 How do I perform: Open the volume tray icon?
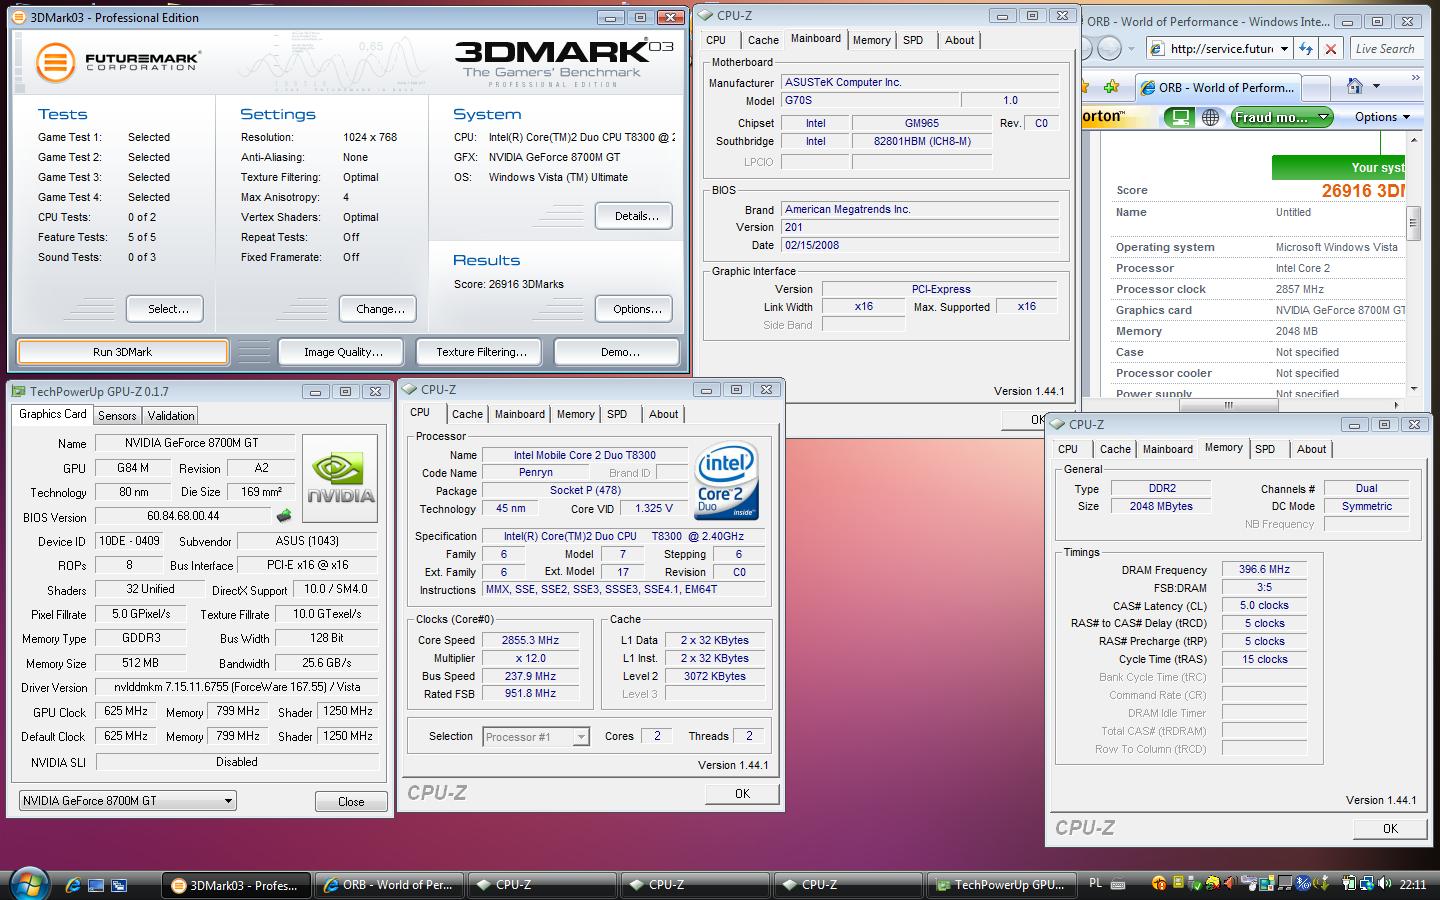(1385, 883)
